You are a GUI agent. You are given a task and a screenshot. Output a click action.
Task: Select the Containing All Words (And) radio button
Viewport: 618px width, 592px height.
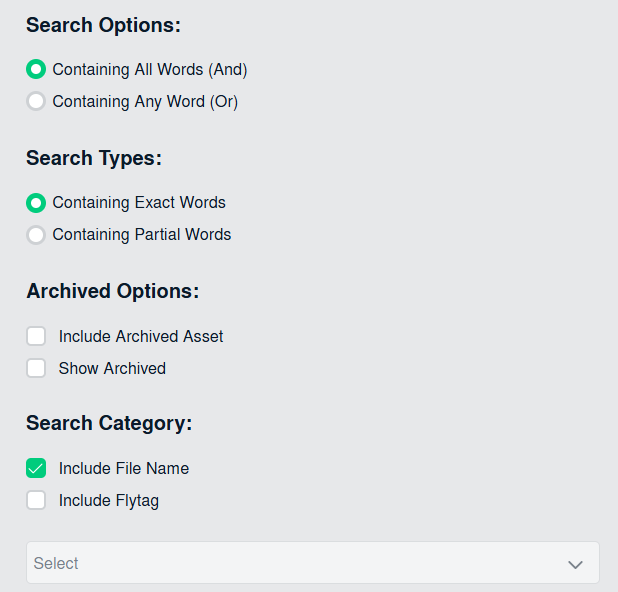[36, 70]
